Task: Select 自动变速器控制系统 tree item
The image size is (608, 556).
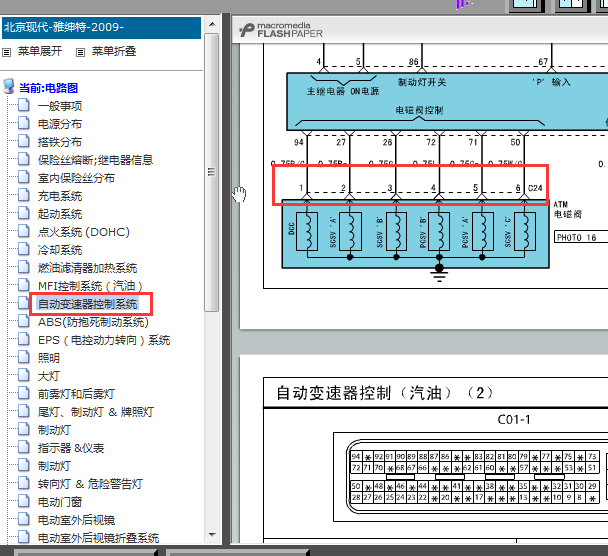Action: (x=87, y=304)
